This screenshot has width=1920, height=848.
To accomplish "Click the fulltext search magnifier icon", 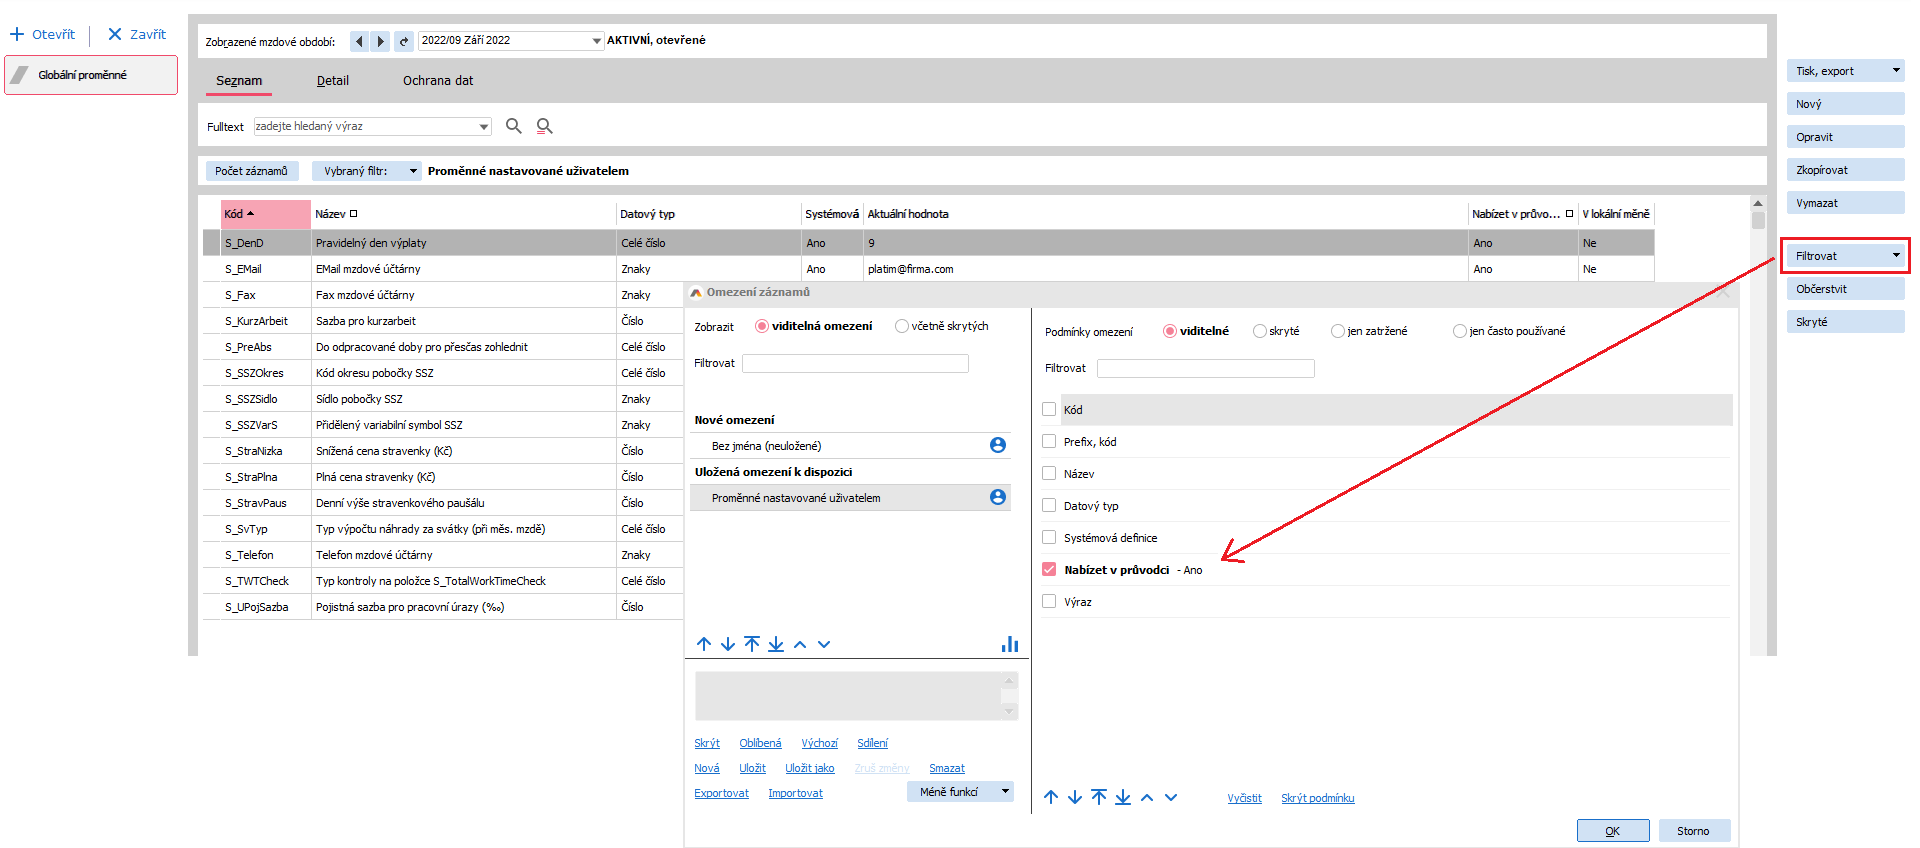I will click(513, 126).
